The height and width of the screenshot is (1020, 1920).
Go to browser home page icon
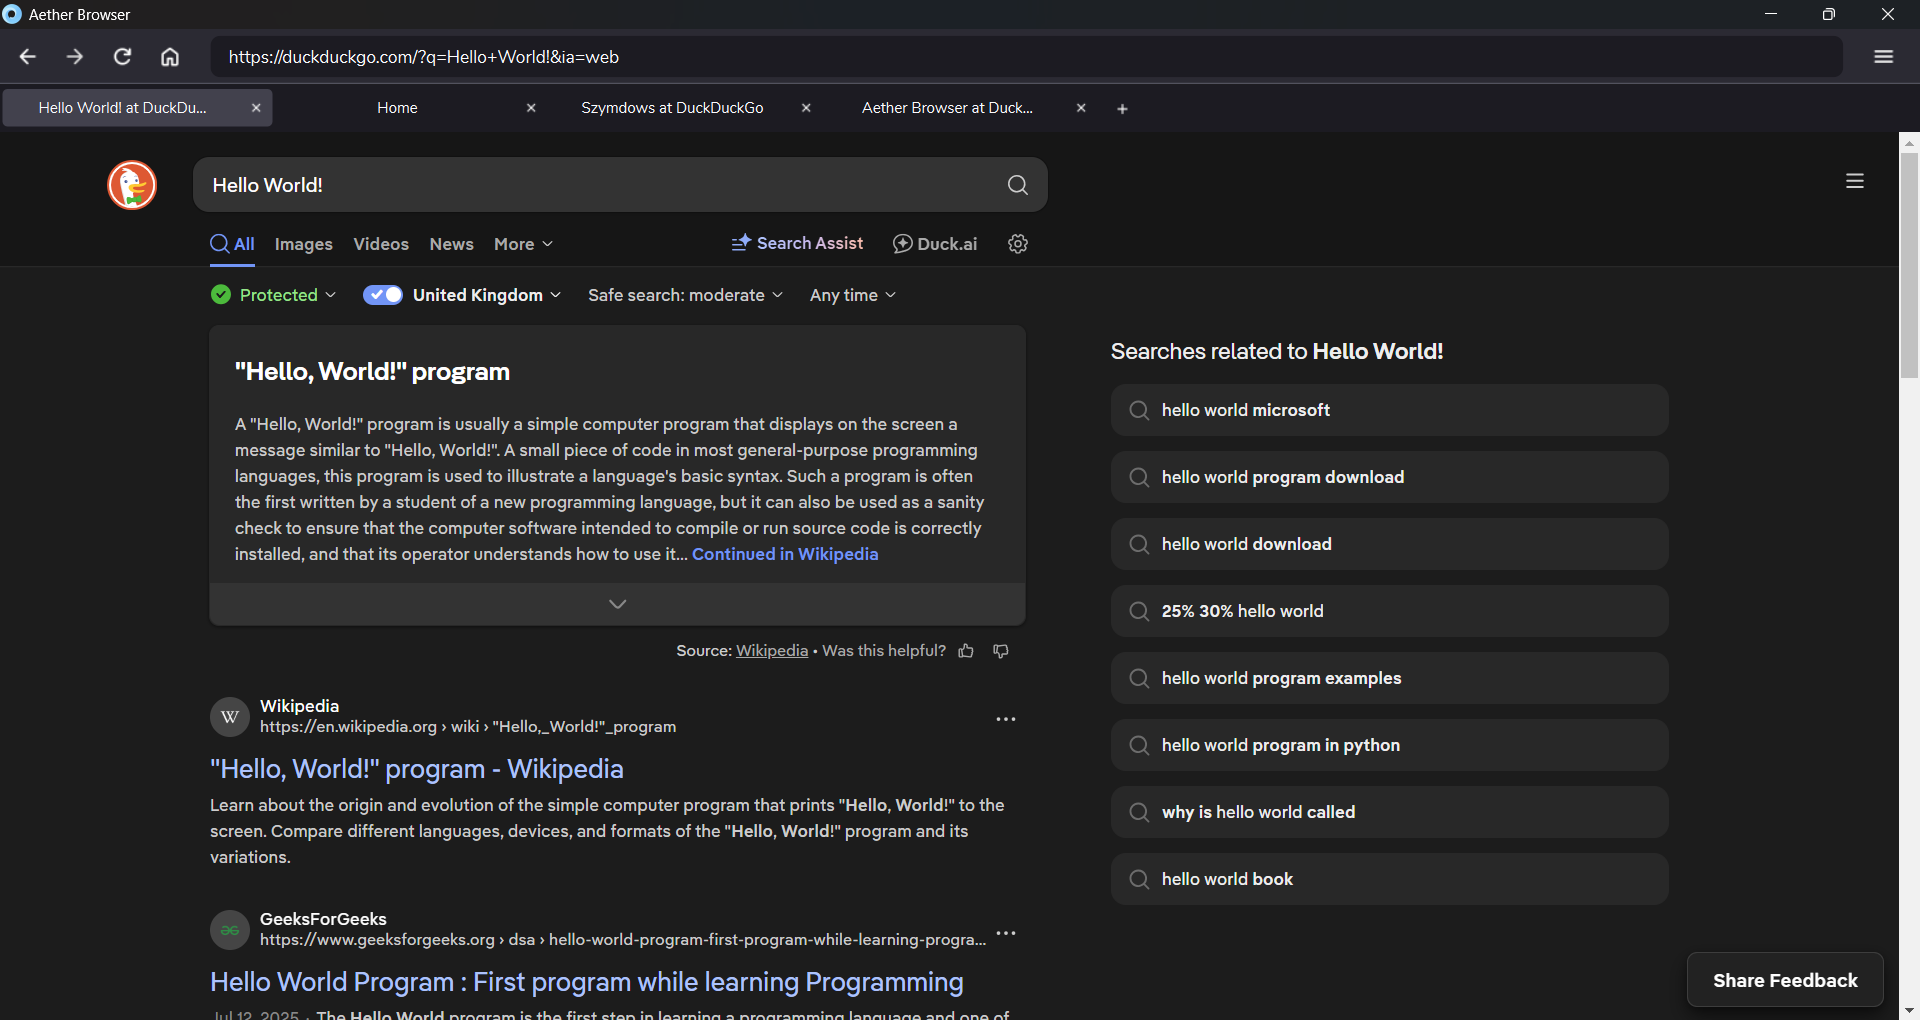click(x=170, y=57)
